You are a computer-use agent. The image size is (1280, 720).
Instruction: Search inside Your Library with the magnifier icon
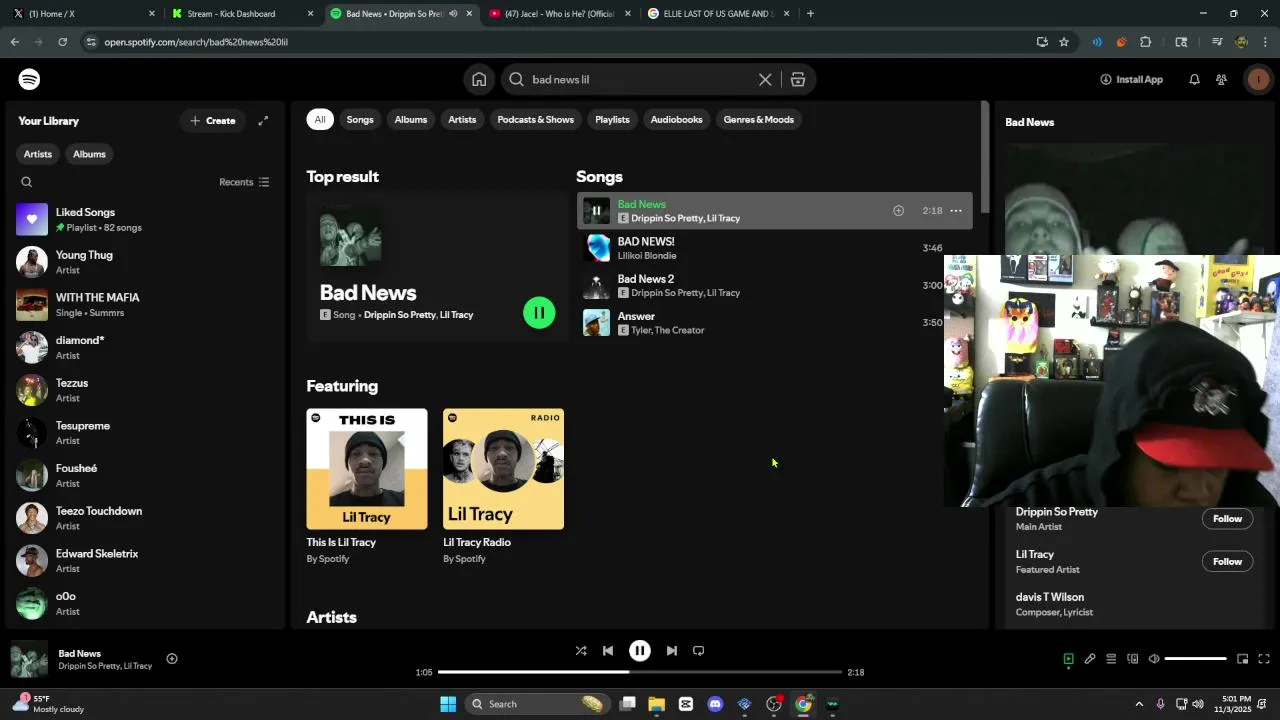coord(27,182)
